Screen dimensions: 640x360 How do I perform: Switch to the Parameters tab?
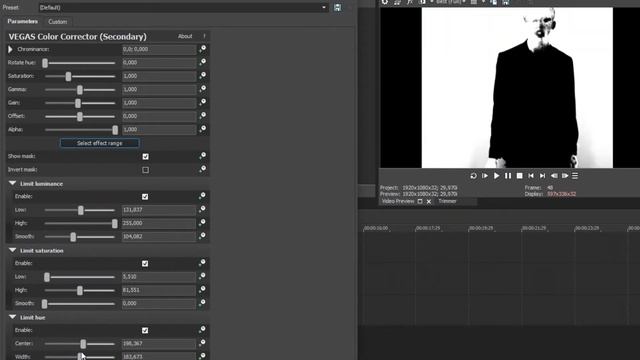(x=22, y=21)
